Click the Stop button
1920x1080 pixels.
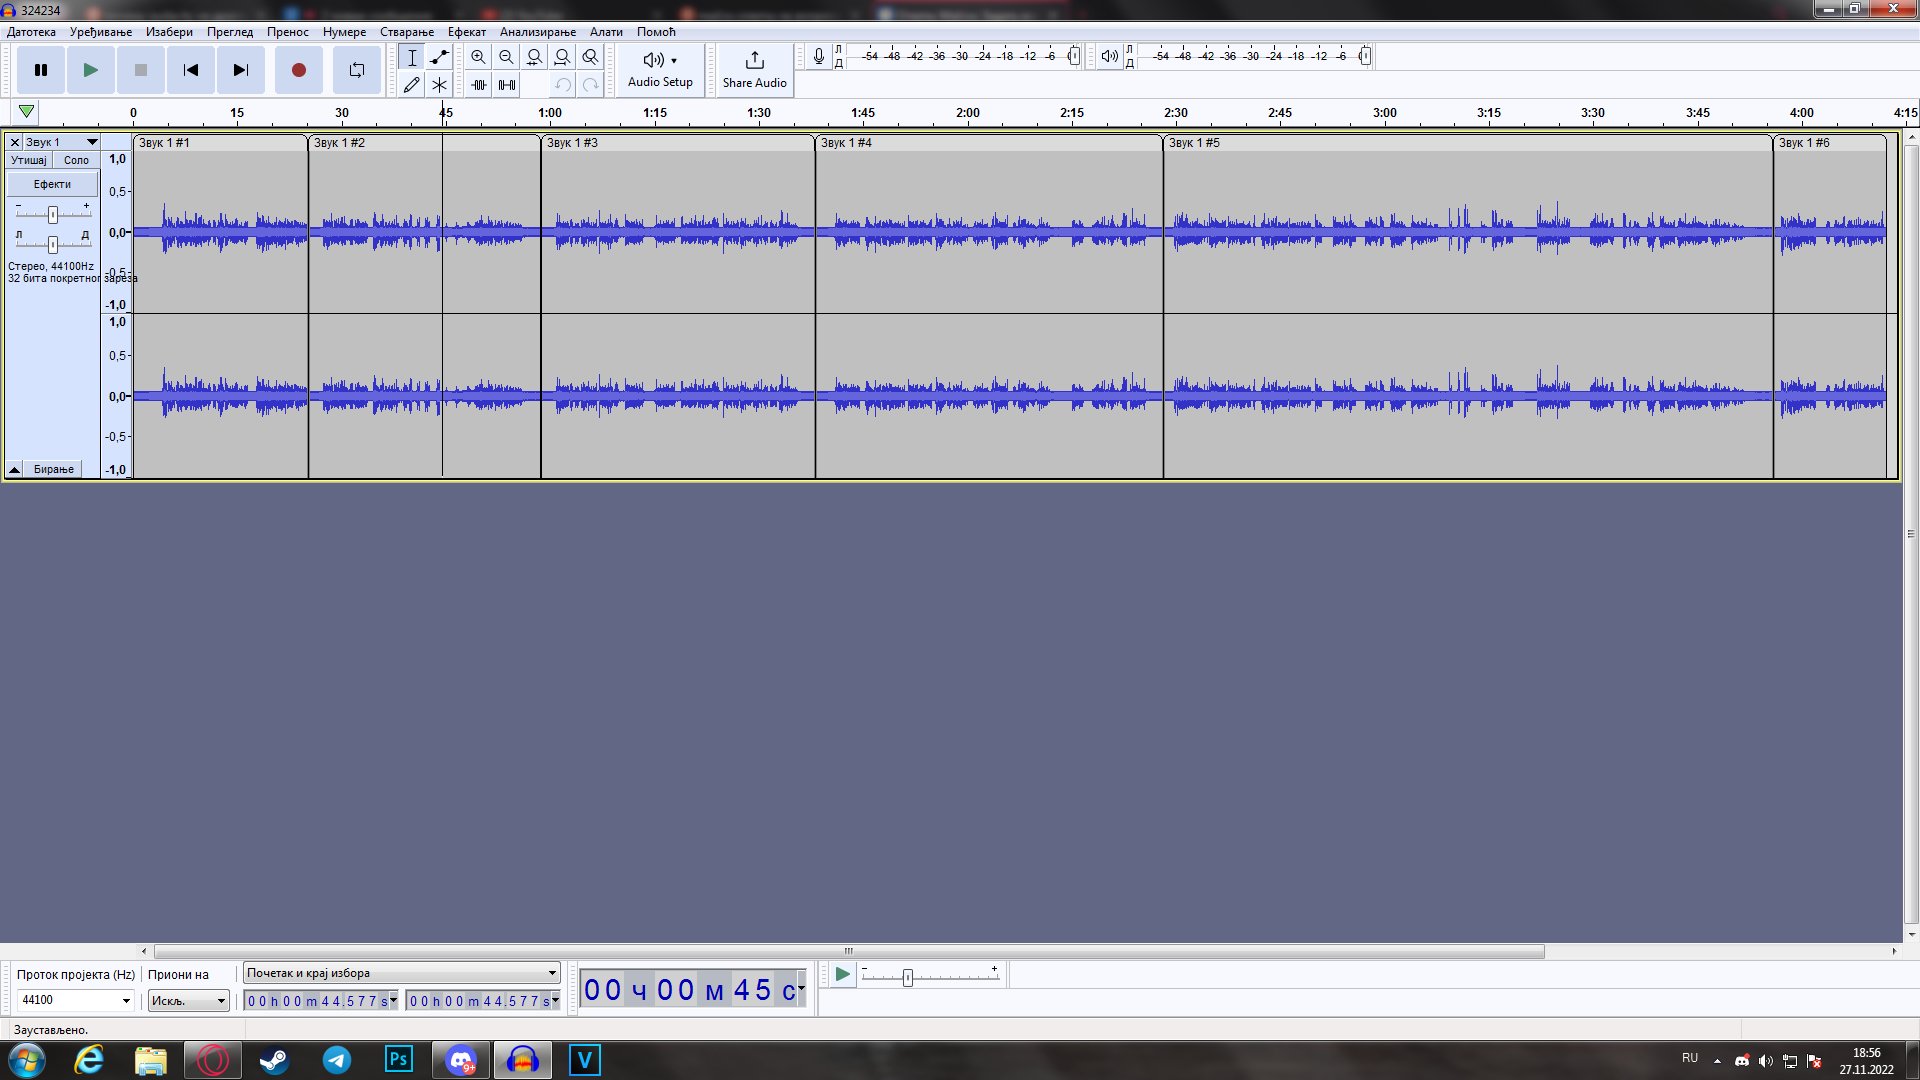(x=141, y=70)
